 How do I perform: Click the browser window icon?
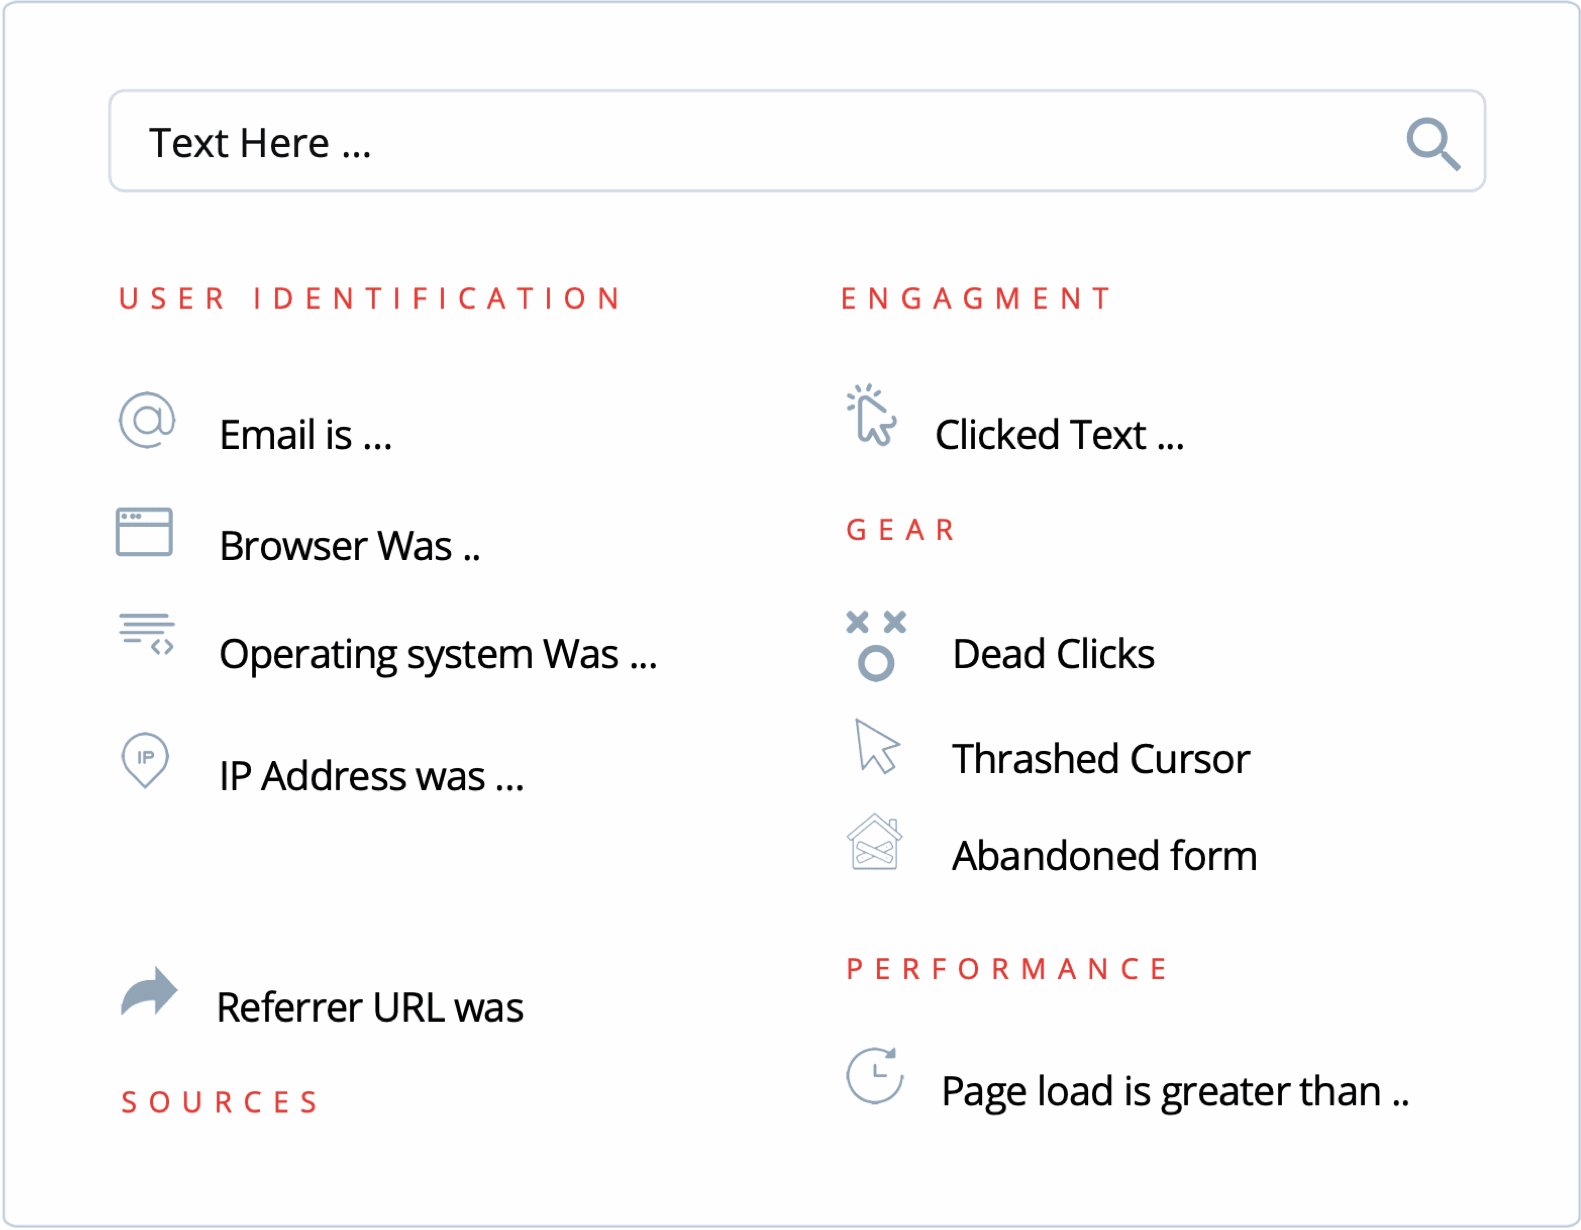point(144,531)
